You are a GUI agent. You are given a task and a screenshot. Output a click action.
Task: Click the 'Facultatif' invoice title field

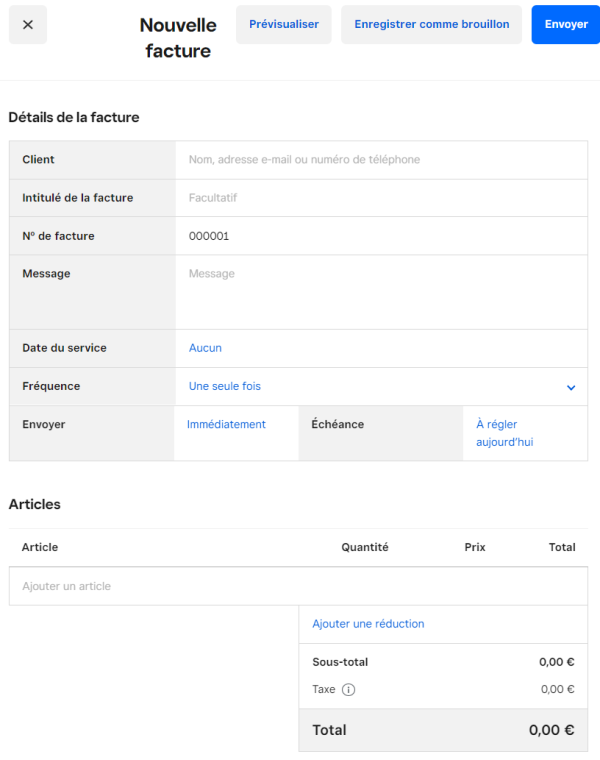[x=380, y=198]
